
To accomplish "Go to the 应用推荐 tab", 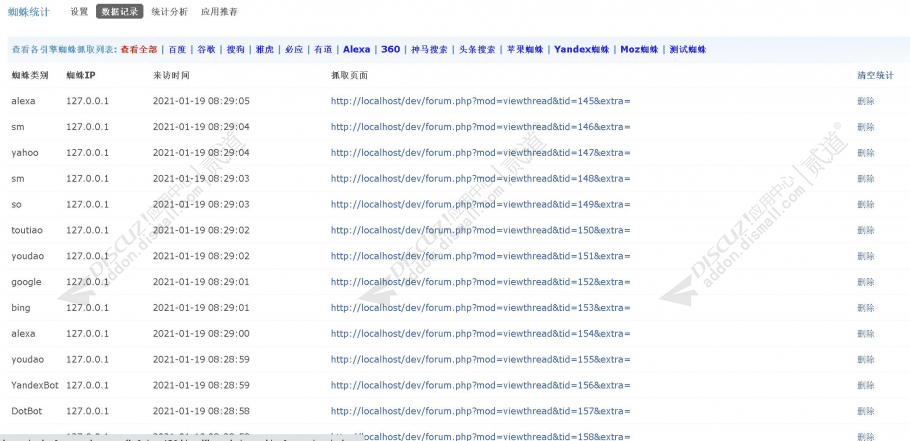I will click(x=219, y=12).
